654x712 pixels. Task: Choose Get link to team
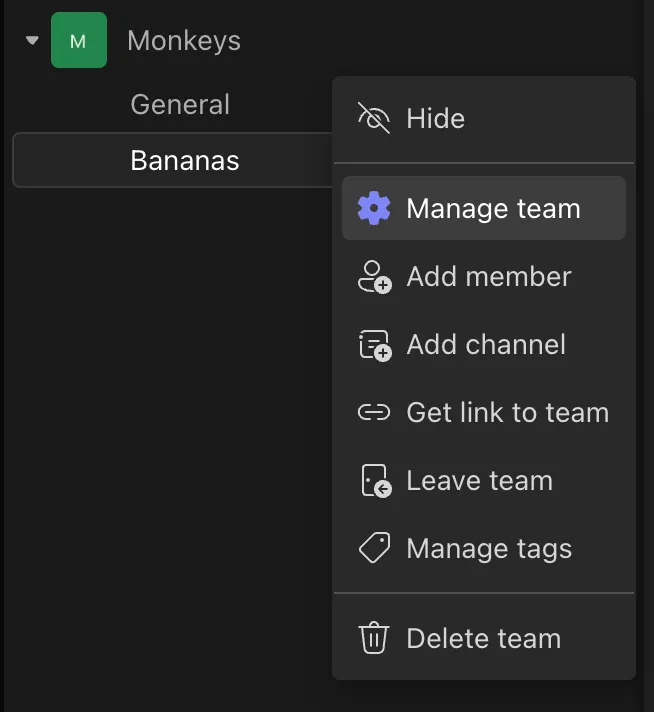(484, 412)
